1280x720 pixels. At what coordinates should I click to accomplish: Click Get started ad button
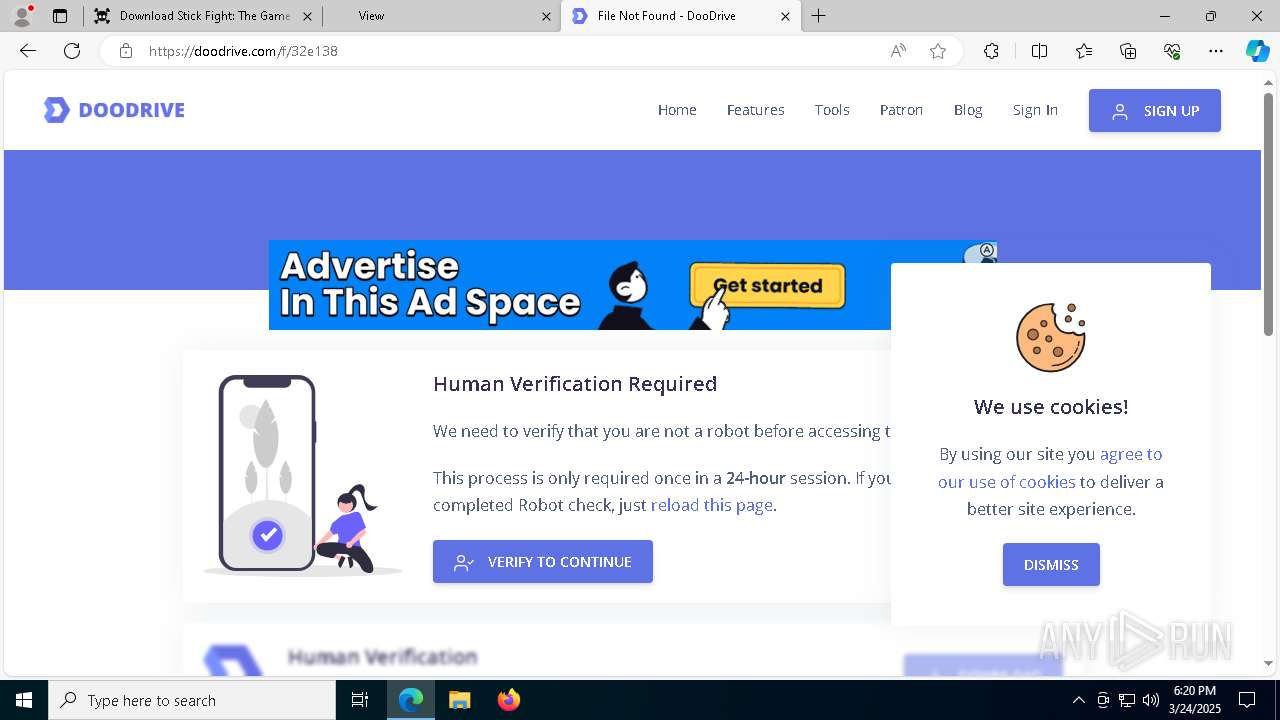click(x=767, y=286)
